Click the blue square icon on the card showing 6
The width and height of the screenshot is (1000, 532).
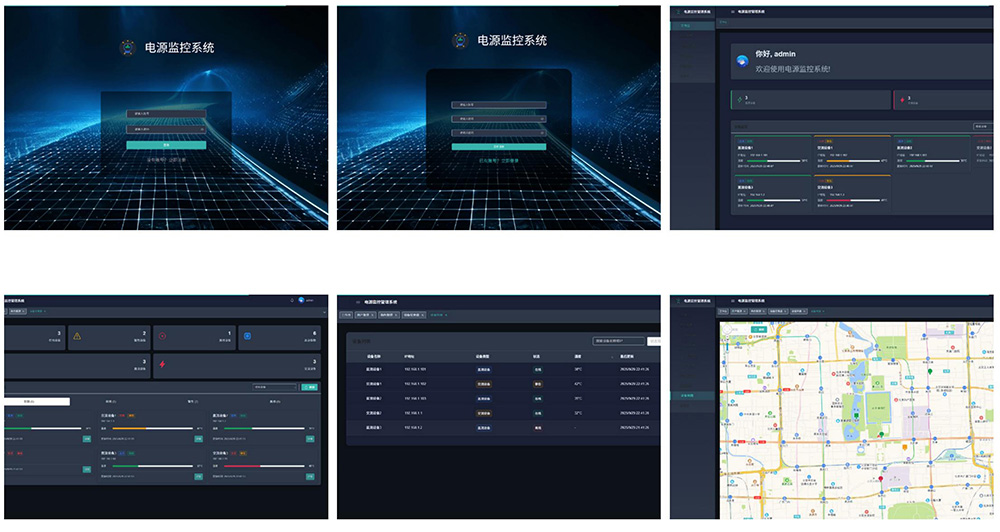click(248, 336)
